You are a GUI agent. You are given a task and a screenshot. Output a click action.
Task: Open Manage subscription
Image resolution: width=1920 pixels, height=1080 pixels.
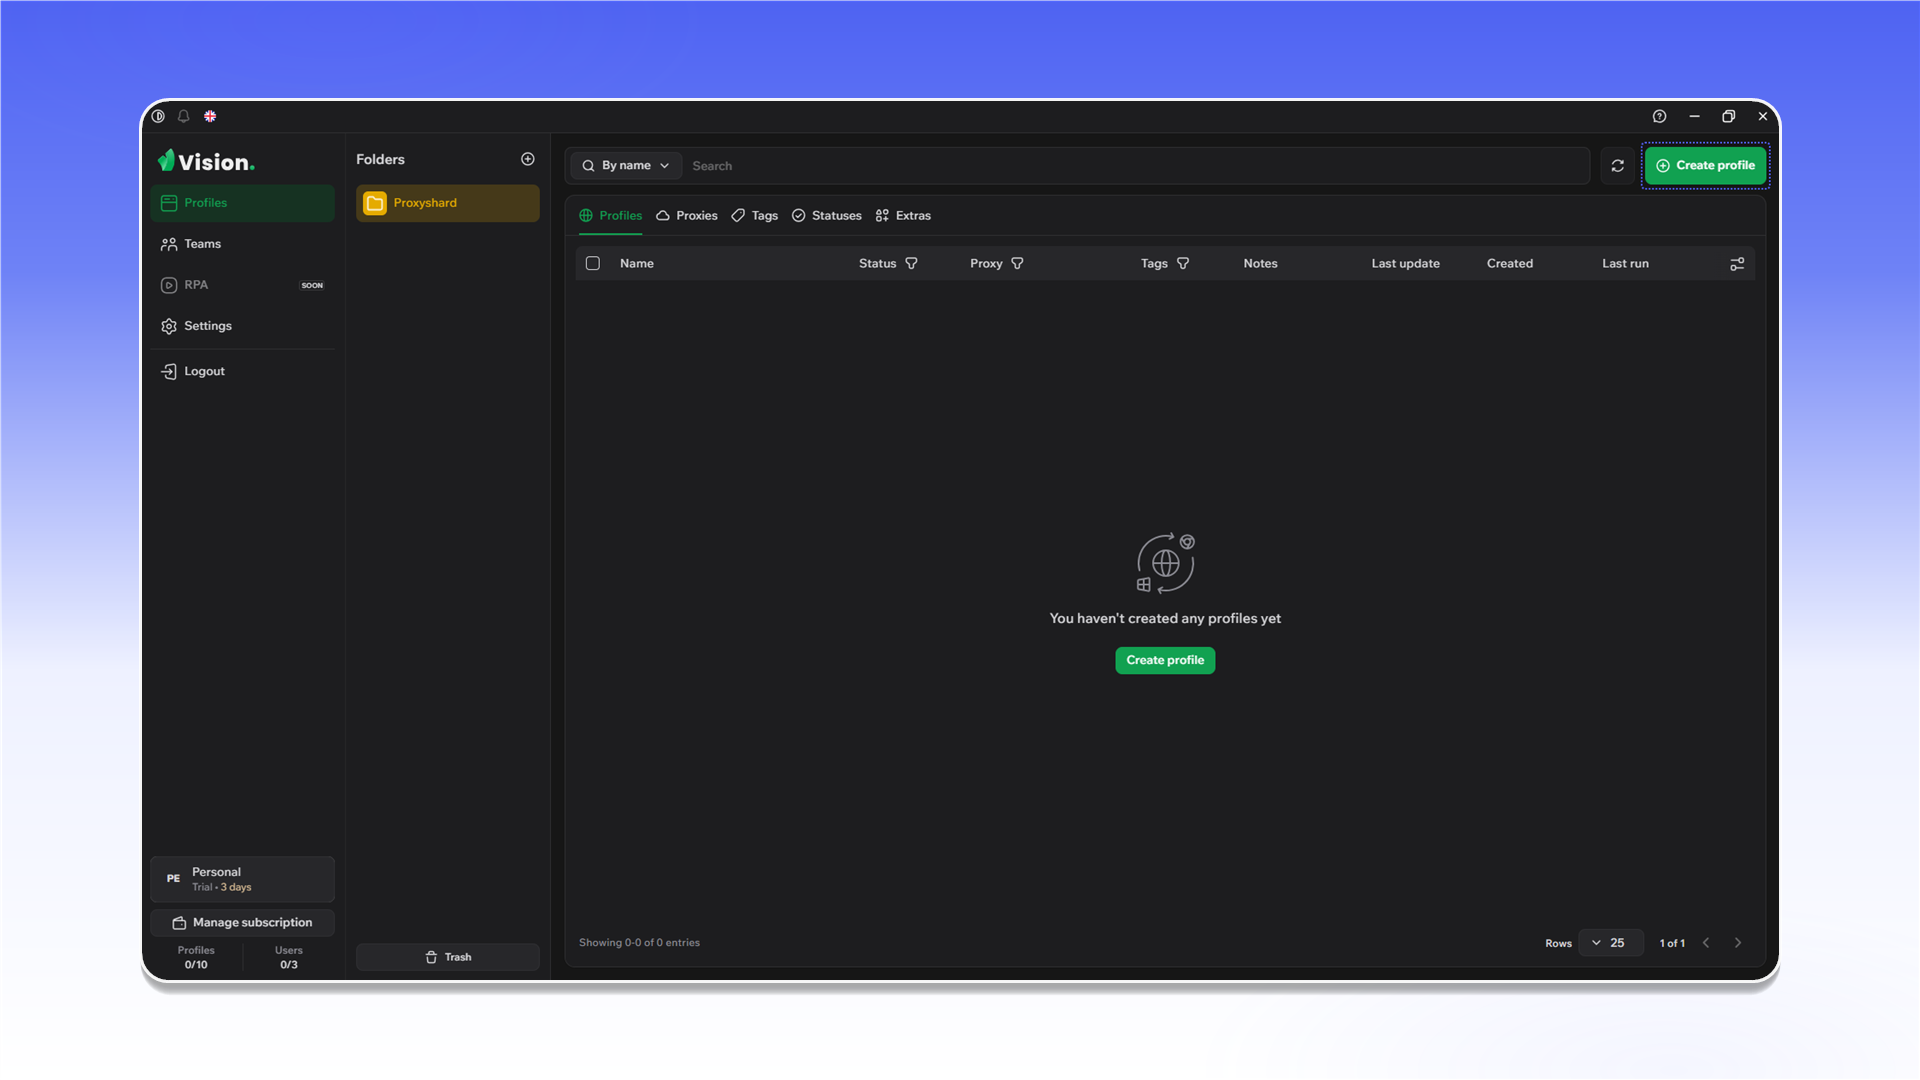coord(243,923)
